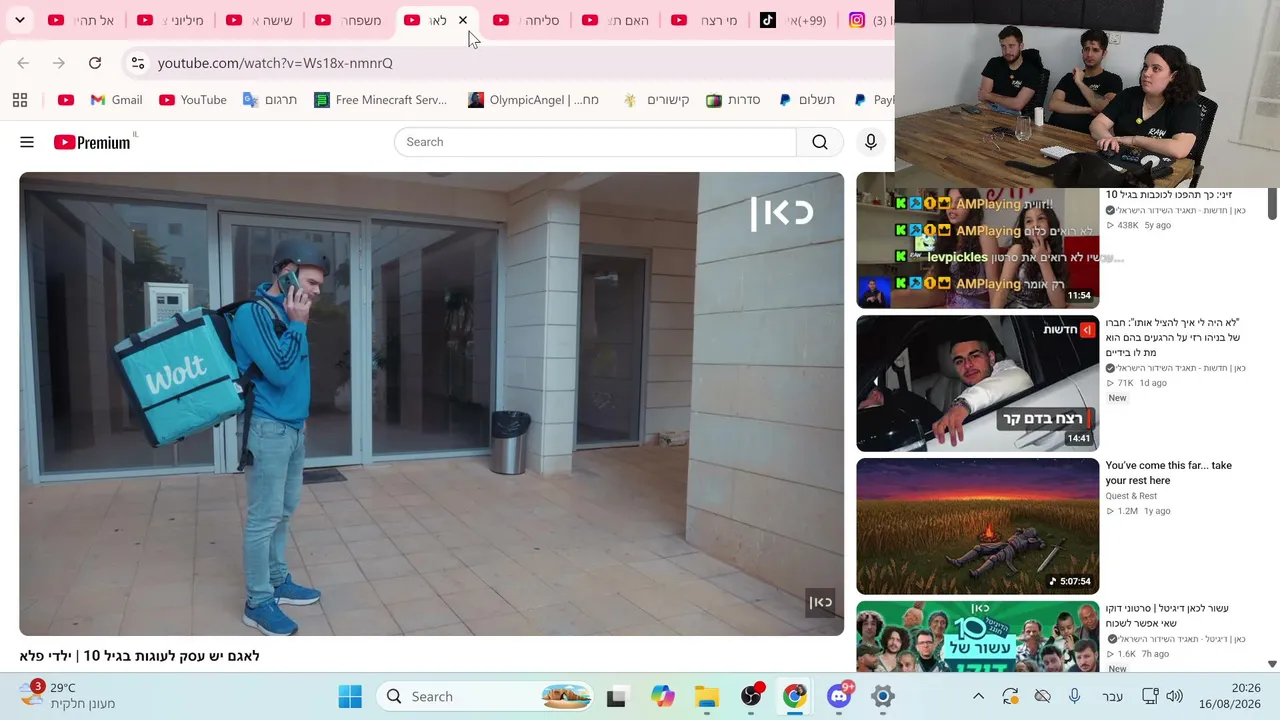Open the Quest & Rest channel

(1131, 496)
